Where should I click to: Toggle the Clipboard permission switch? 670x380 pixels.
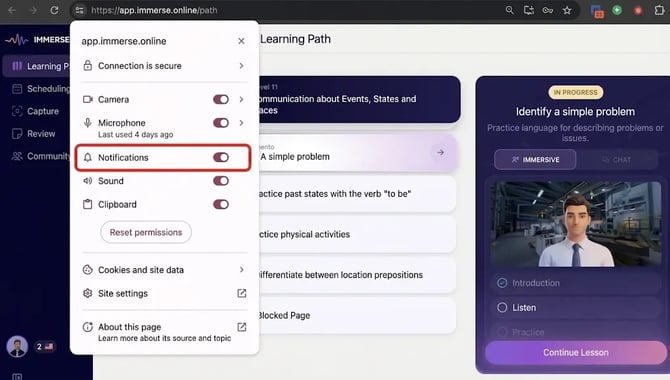[221, 204]
